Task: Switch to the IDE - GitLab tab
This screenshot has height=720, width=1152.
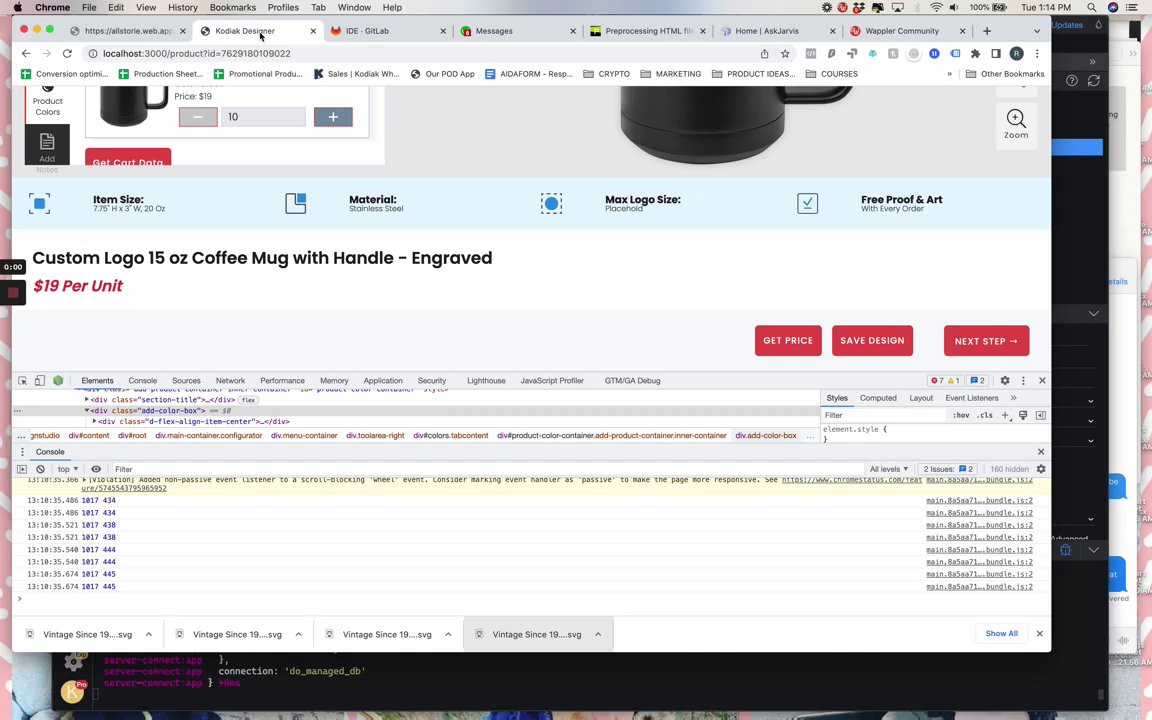Action: click(x=386, y=31)
